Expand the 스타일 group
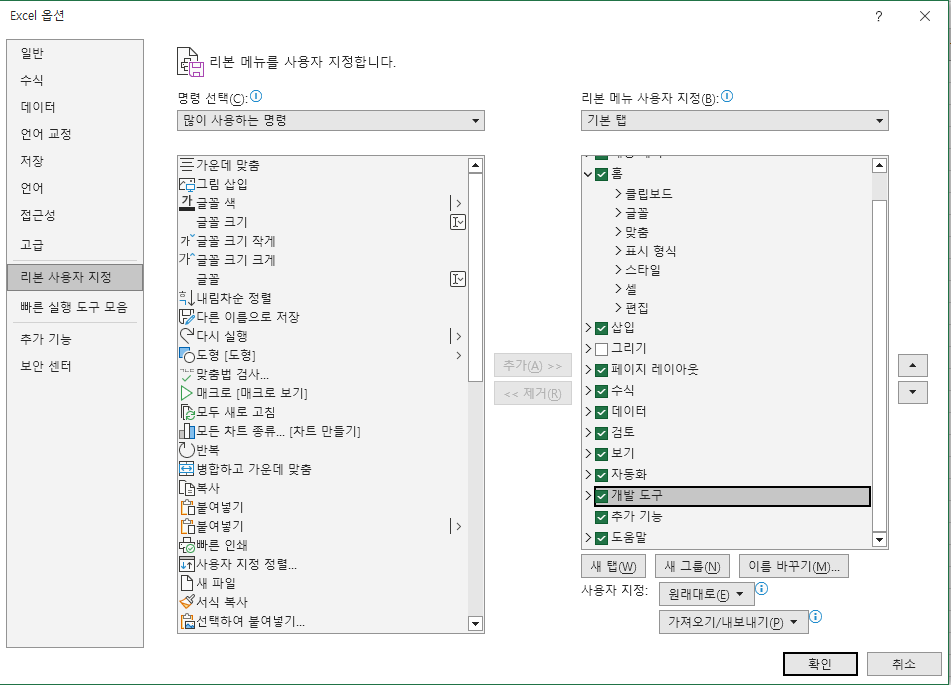 618,269
